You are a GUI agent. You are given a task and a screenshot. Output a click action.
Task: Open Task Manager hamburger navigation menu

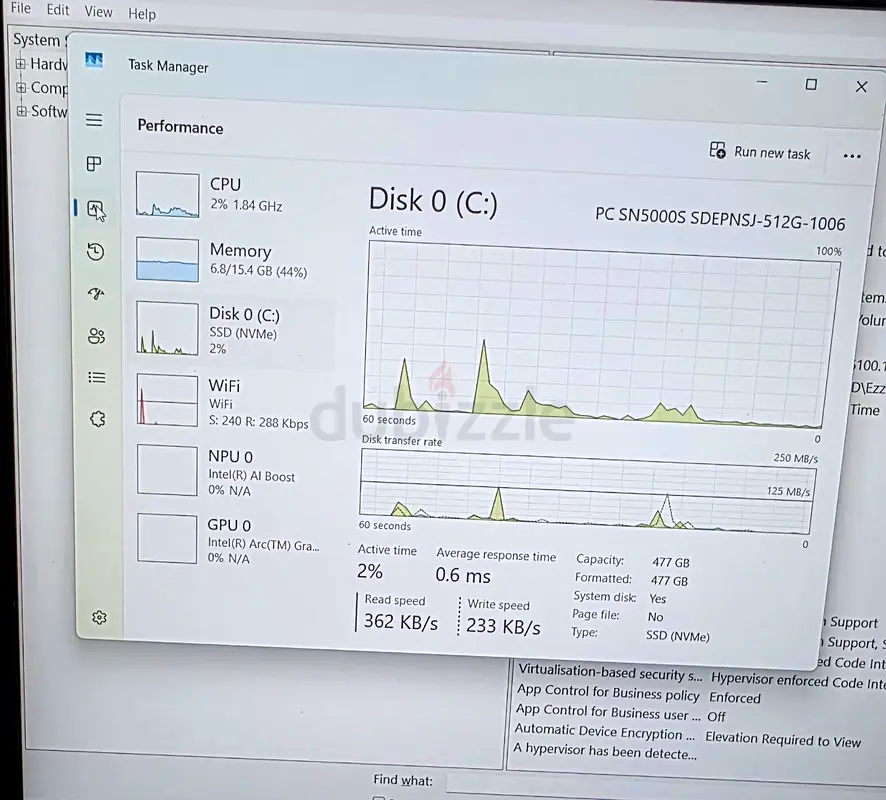pos(94,120)
